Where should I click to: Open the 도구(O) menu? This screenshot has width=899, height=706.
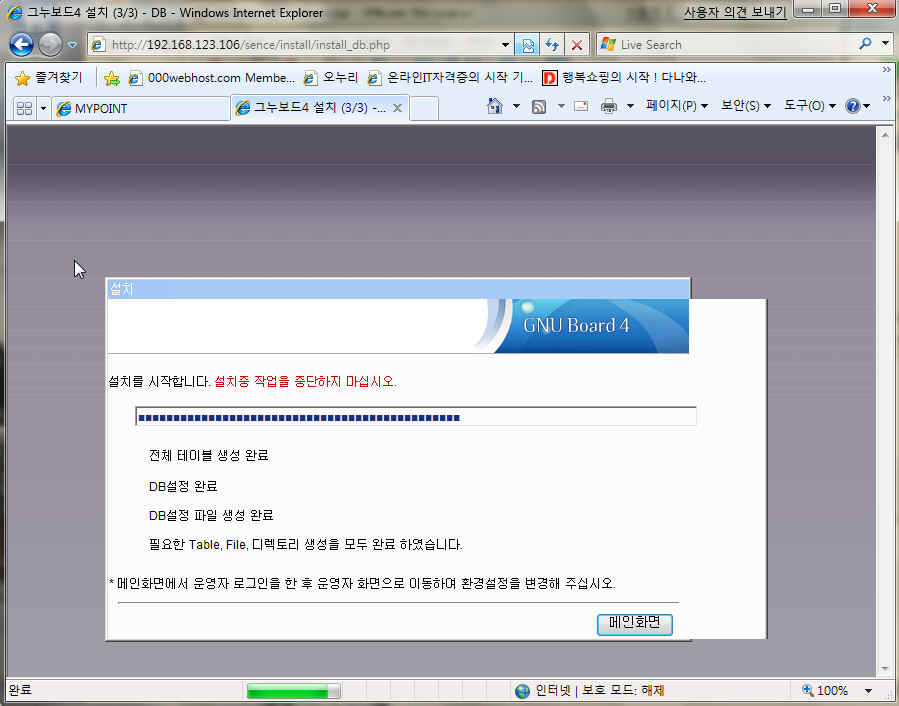coord(810,106)
